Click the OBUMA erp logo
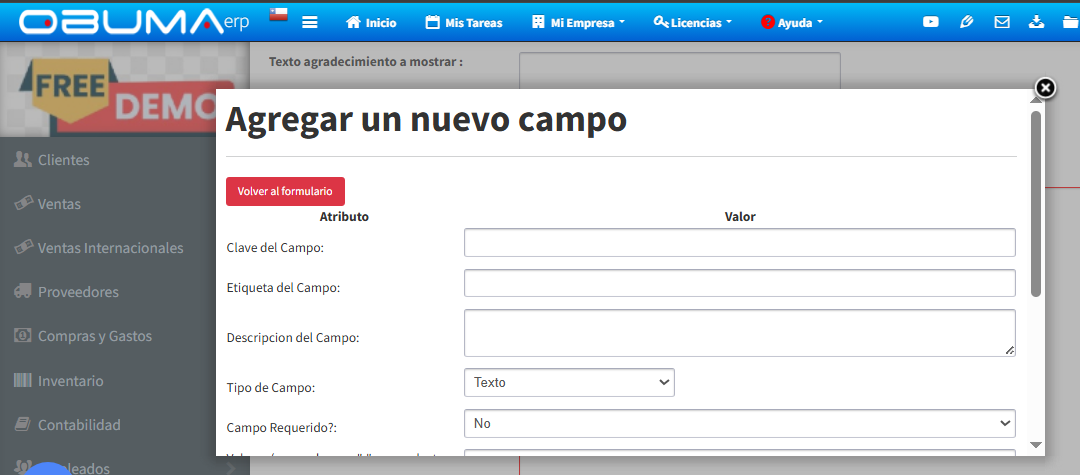Image resolution: width=1080 pixels, height=475 pixels. pyautogui.click(x=134, y=22)
